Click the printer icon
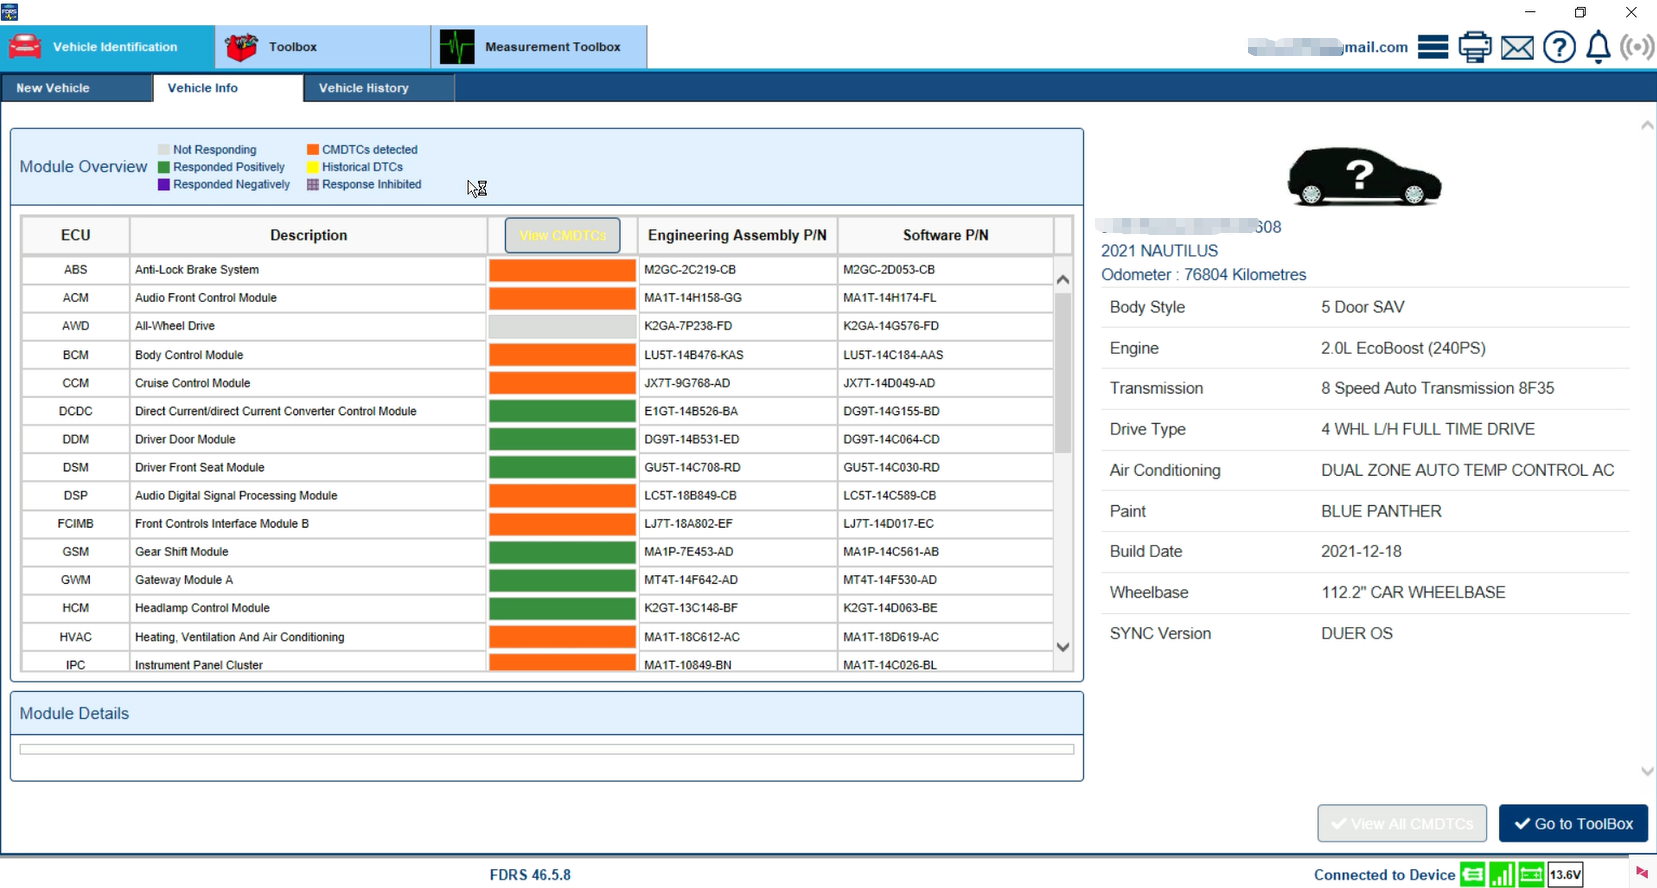 1474,47
